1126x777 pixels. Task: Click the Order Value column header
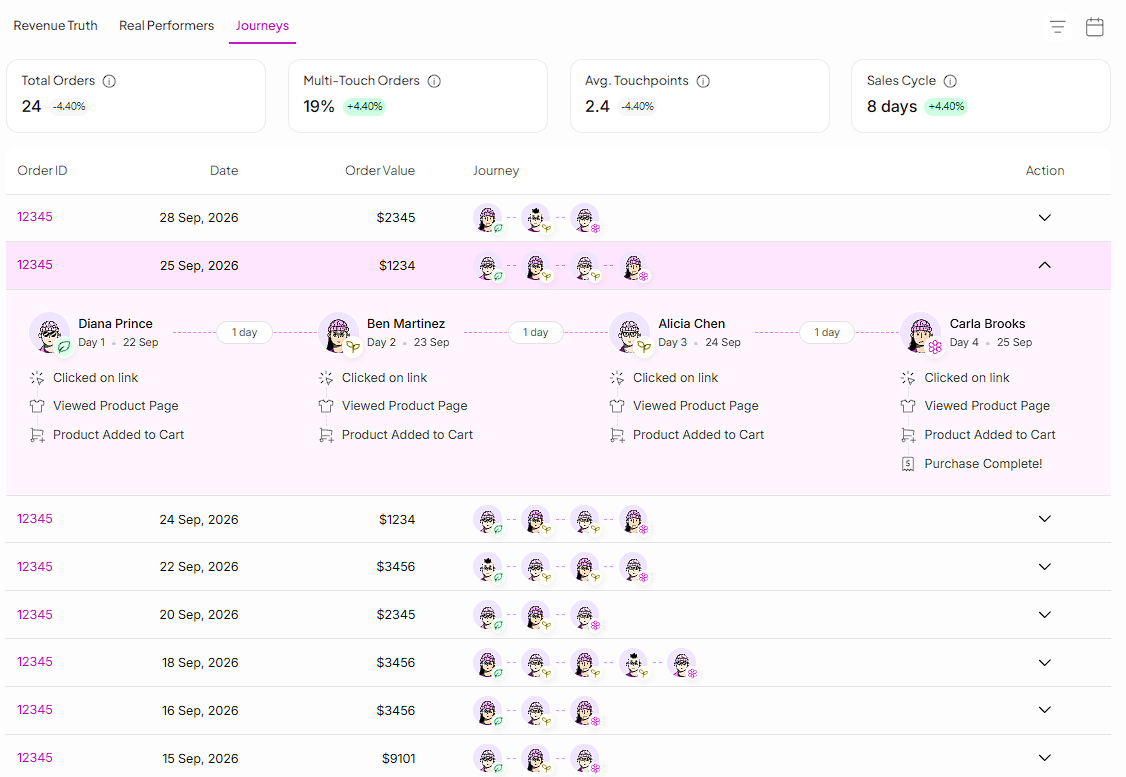pyautogui.click(x=380, y=171)
